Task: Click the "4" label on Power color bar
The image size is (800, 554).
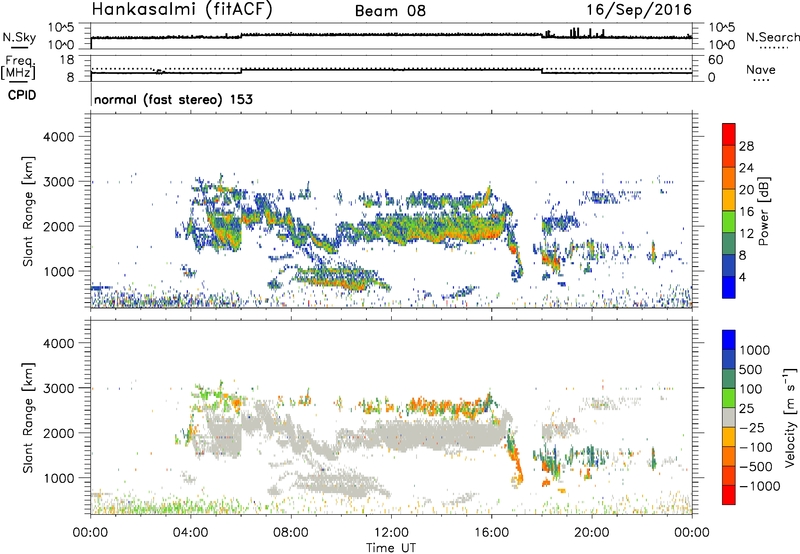Action: coord(743,277)
